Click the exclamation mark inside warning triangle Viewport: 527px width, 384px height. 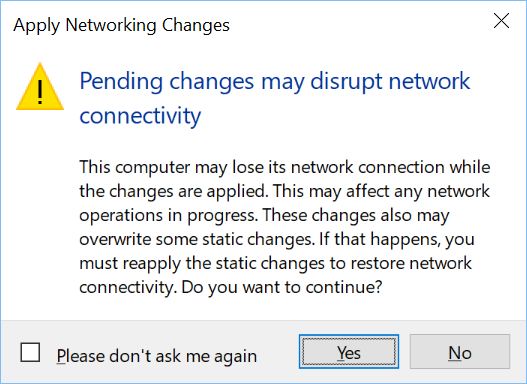pyautogui.click(x=40, y=92)
